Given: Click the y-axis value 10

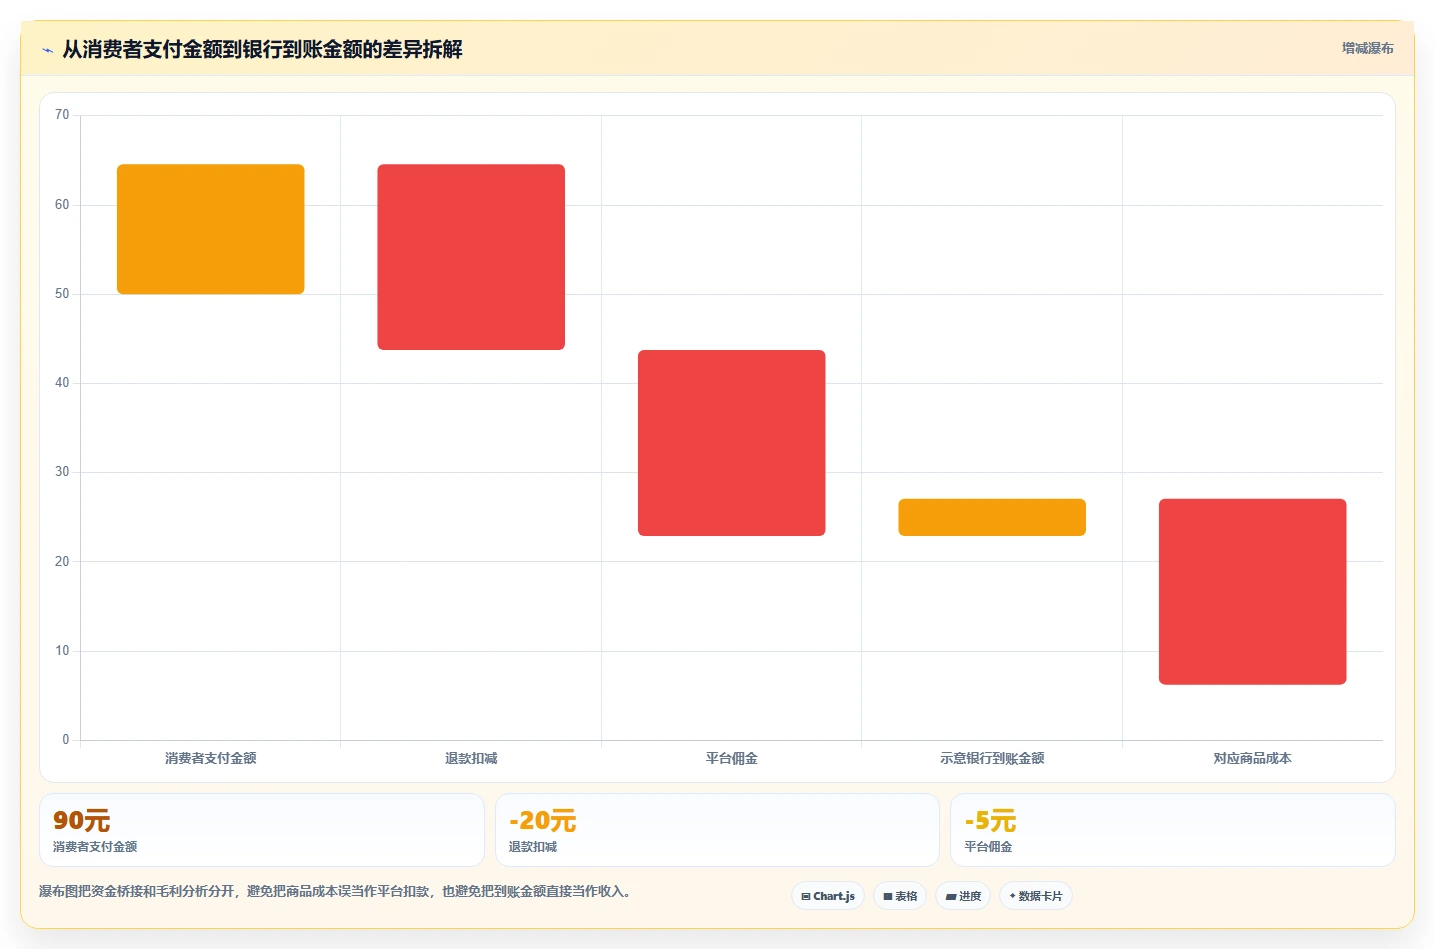Looking at the screenshot, I should (x=62, y=651).
